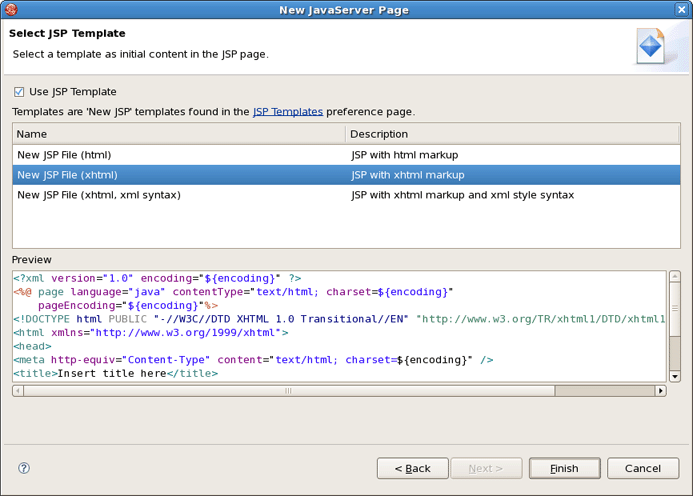Click 'JSP with xhtml markup and xml style syntax'
Image resolution: width=693 pixels, height=496 pixels.
(463, 195)
